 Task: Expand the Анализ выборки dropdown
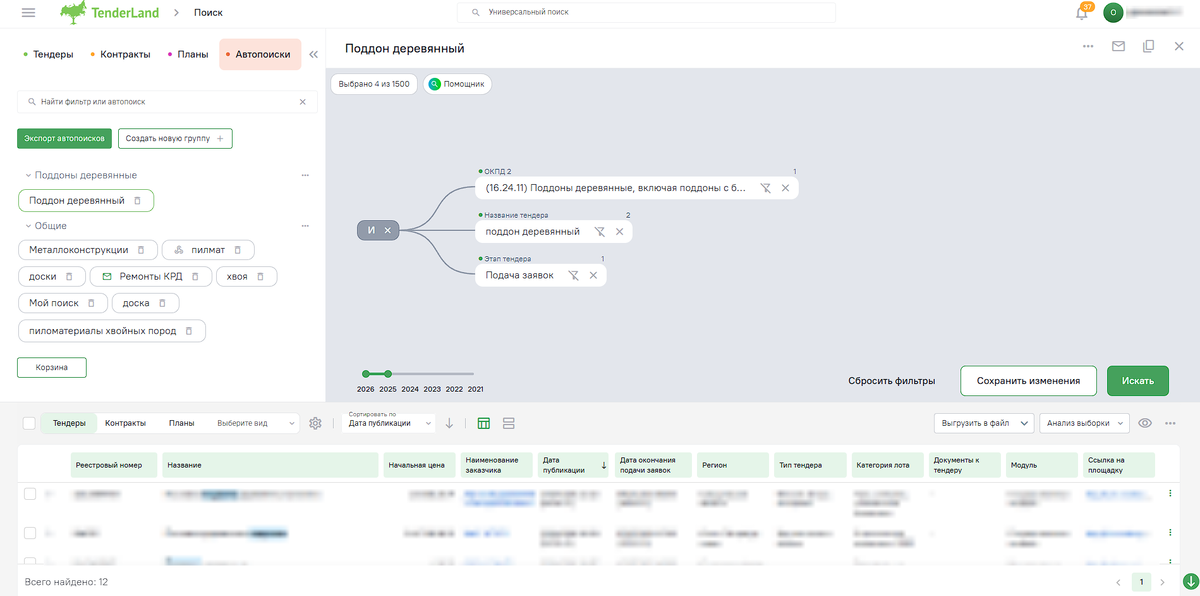pyautogui.click(x=1085, y=423)
